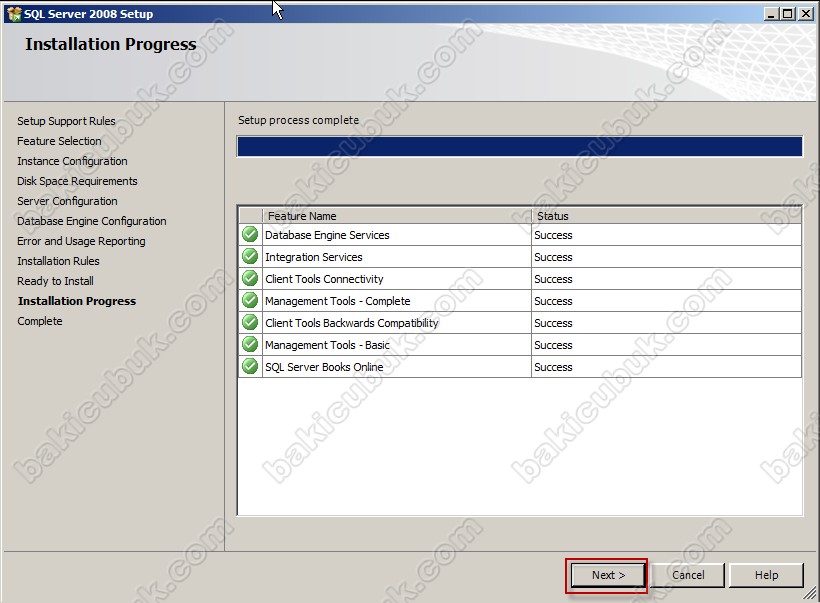820x603 pixels.
Task: Select the Management Tools - Complete feature name
Action: pyautogui.click(x=338, y=301)
